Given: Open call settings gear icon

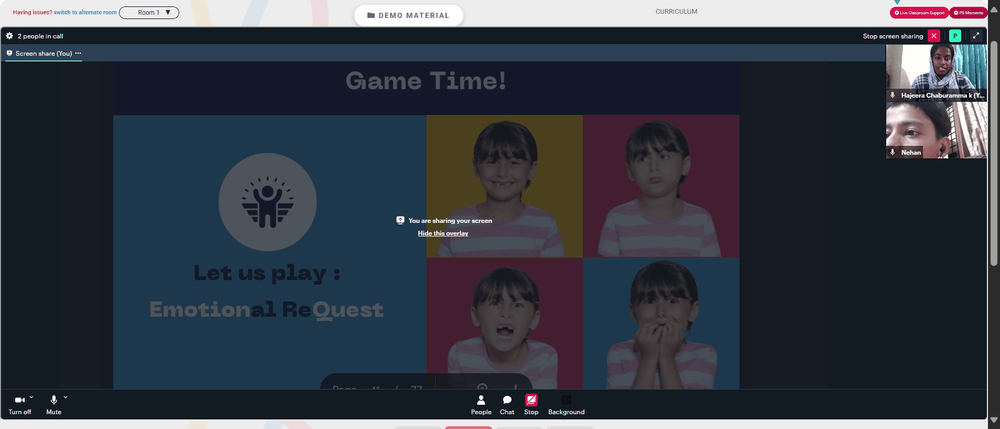Looking at the screenshot, I should coord(9,36).
